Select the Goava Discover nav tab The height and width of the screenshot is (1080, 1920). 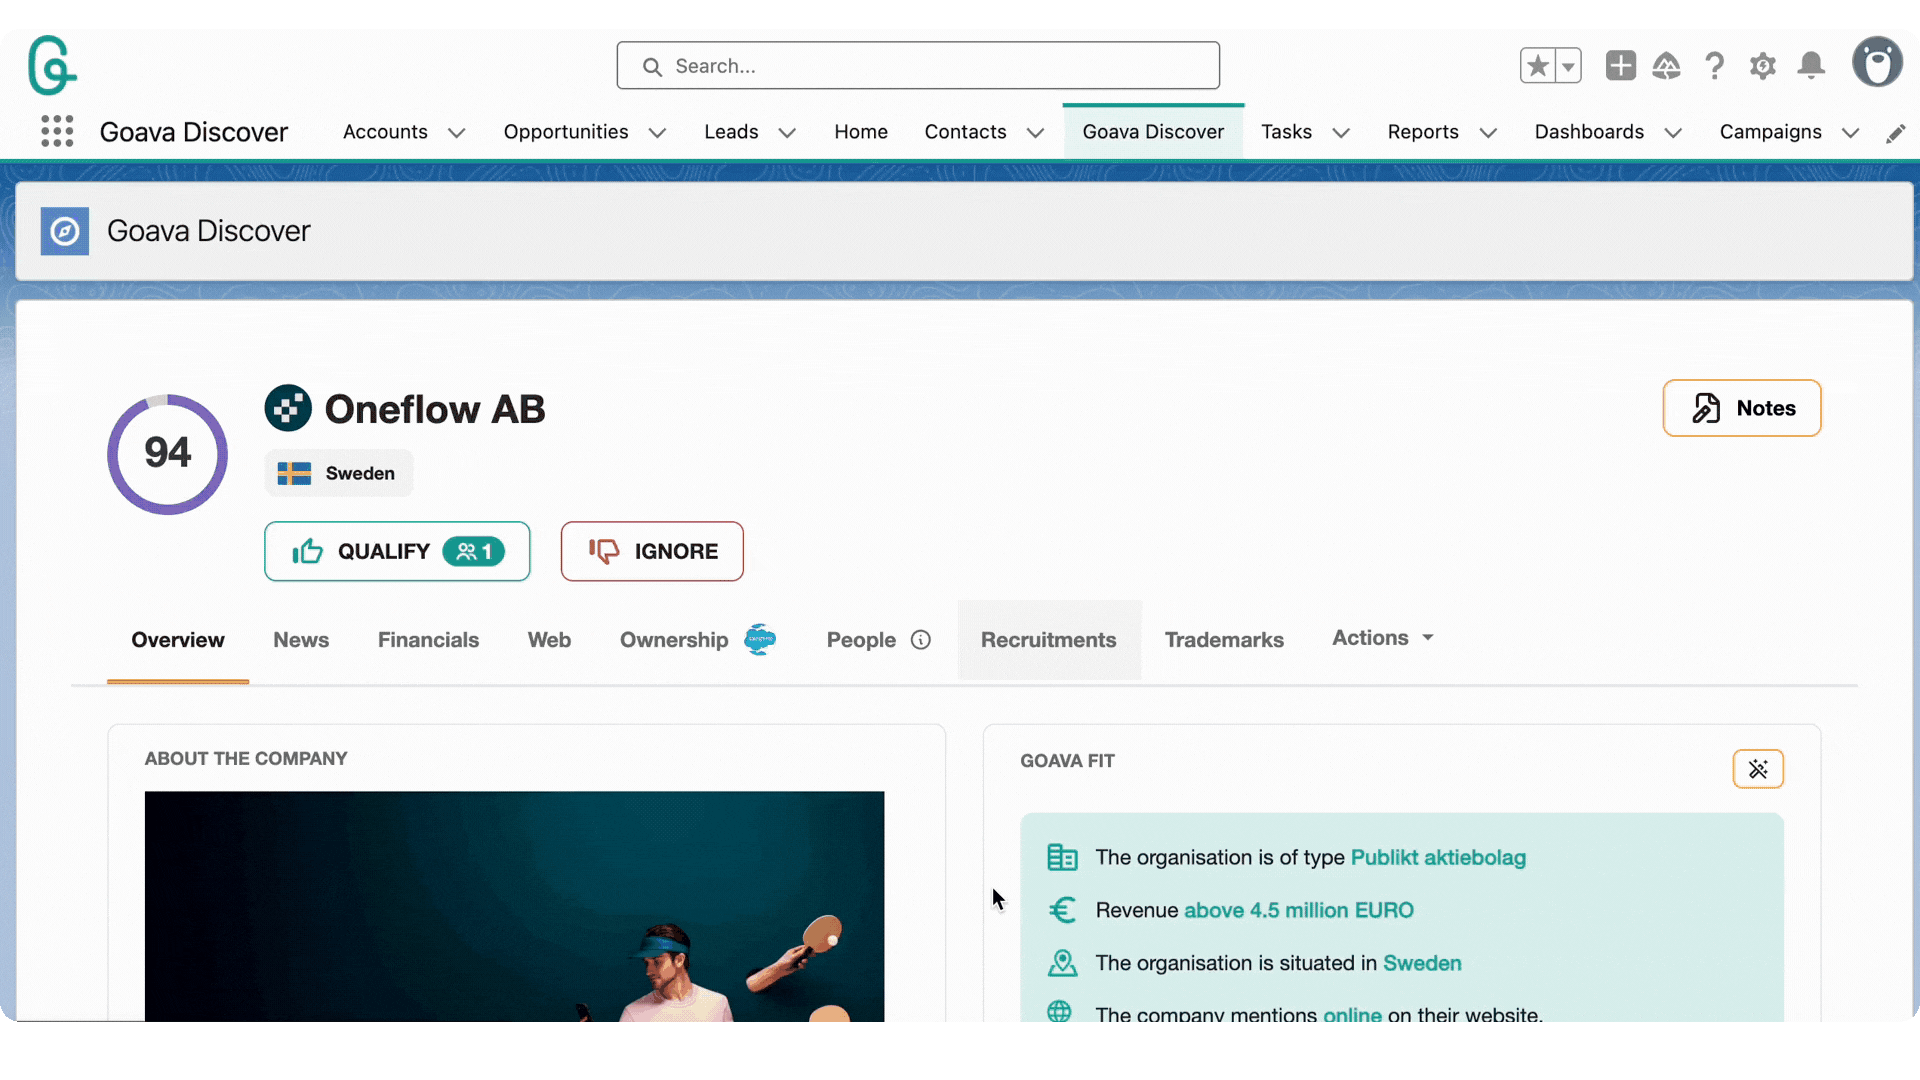(1153, 132)
